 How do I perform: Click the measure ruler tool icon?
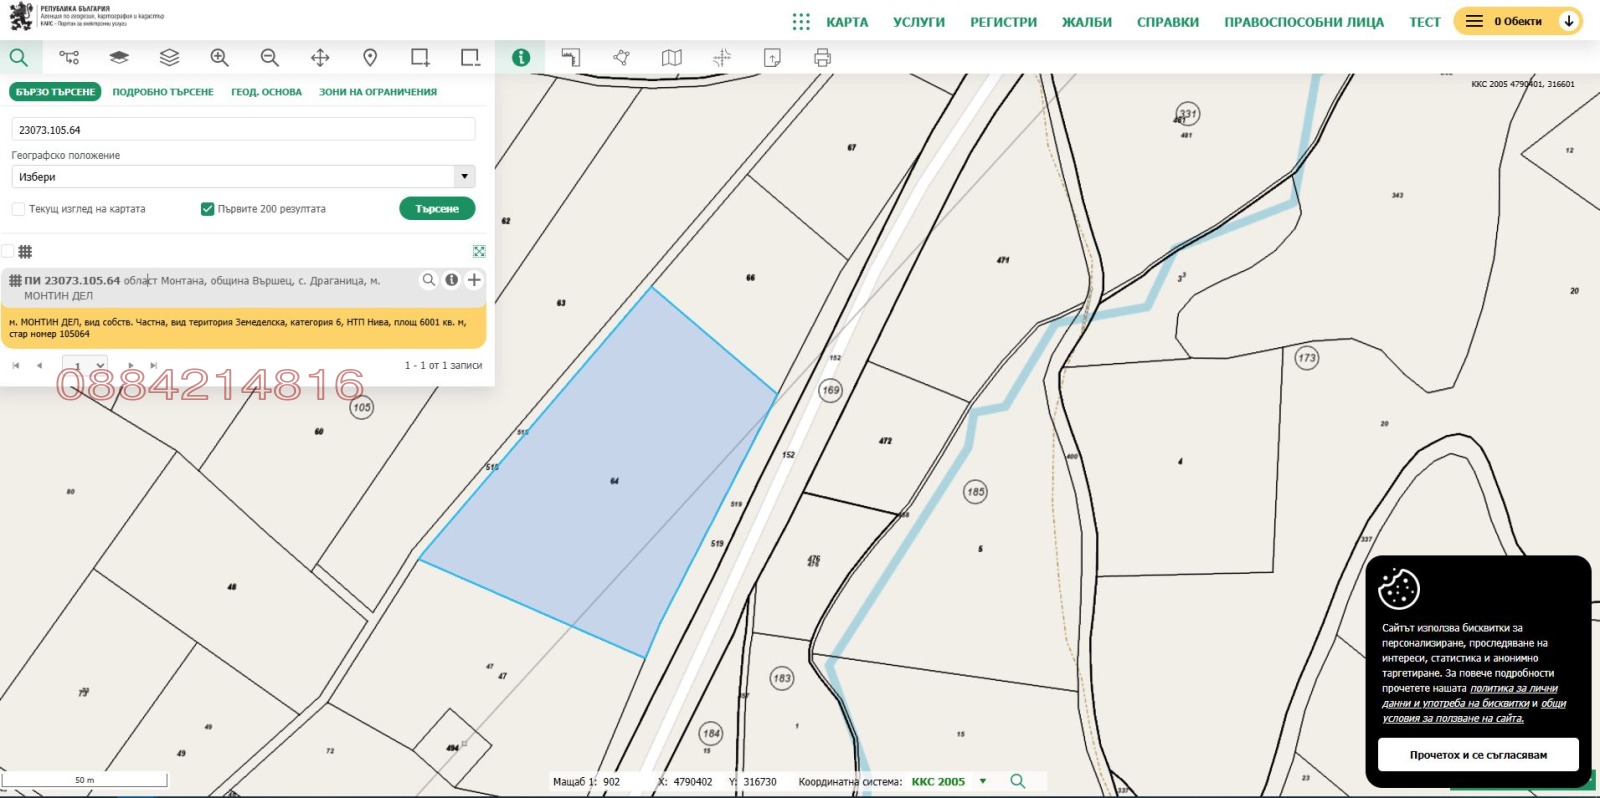tap(570, 58)
